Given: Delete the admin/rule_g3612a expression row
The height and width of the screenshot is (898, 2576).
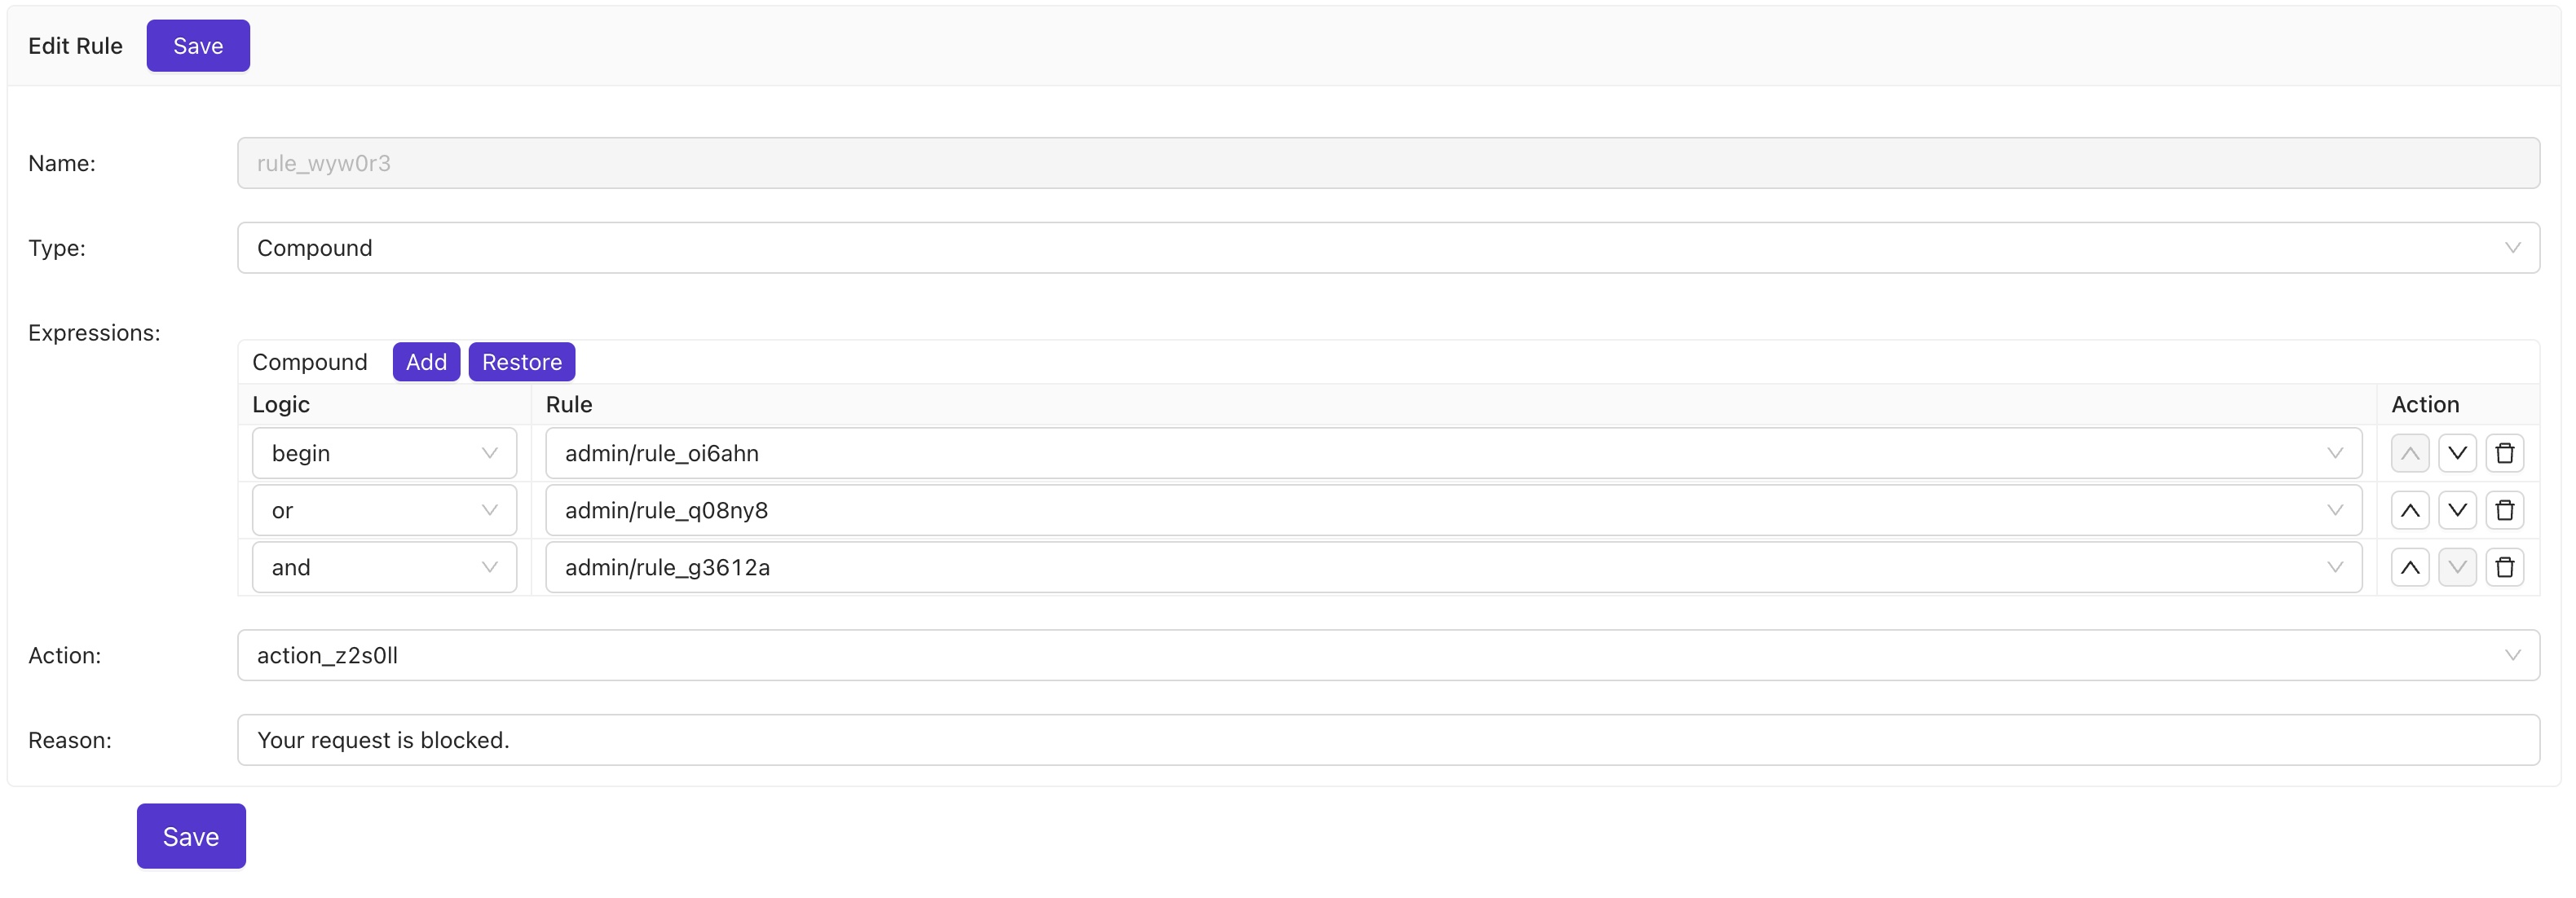Looking at the screenshot, I should click(2504, 567).
